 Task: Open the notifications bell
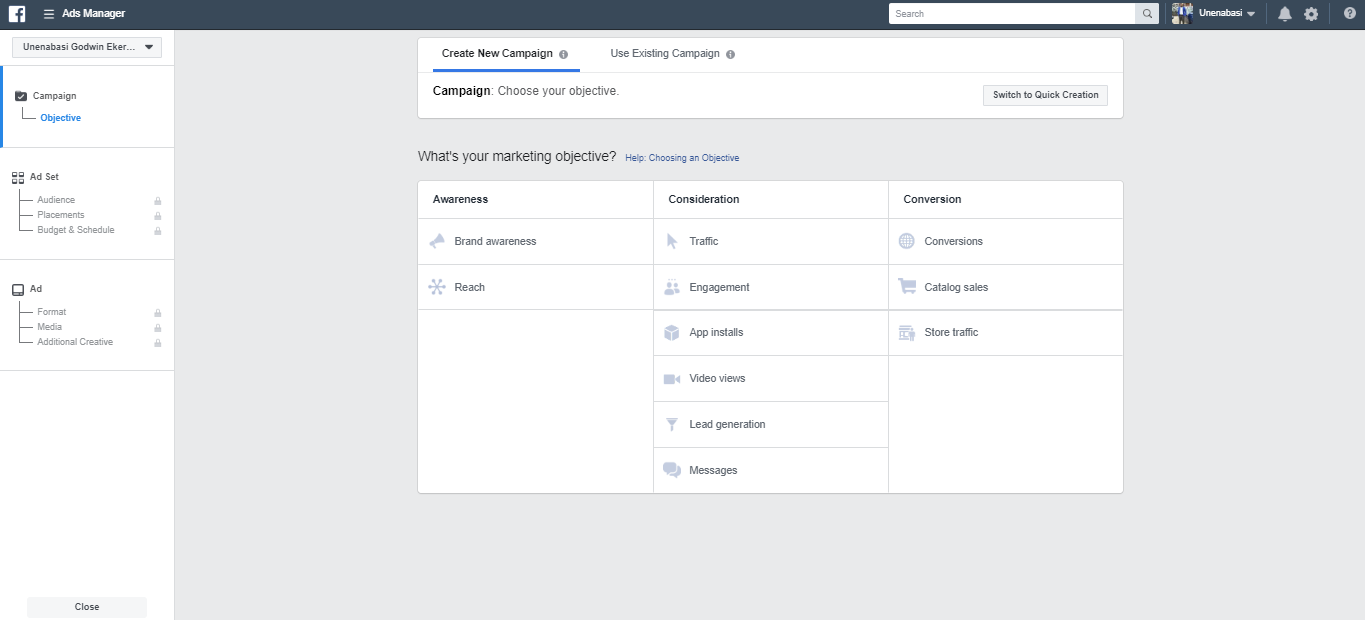[x=1285, y=14]
